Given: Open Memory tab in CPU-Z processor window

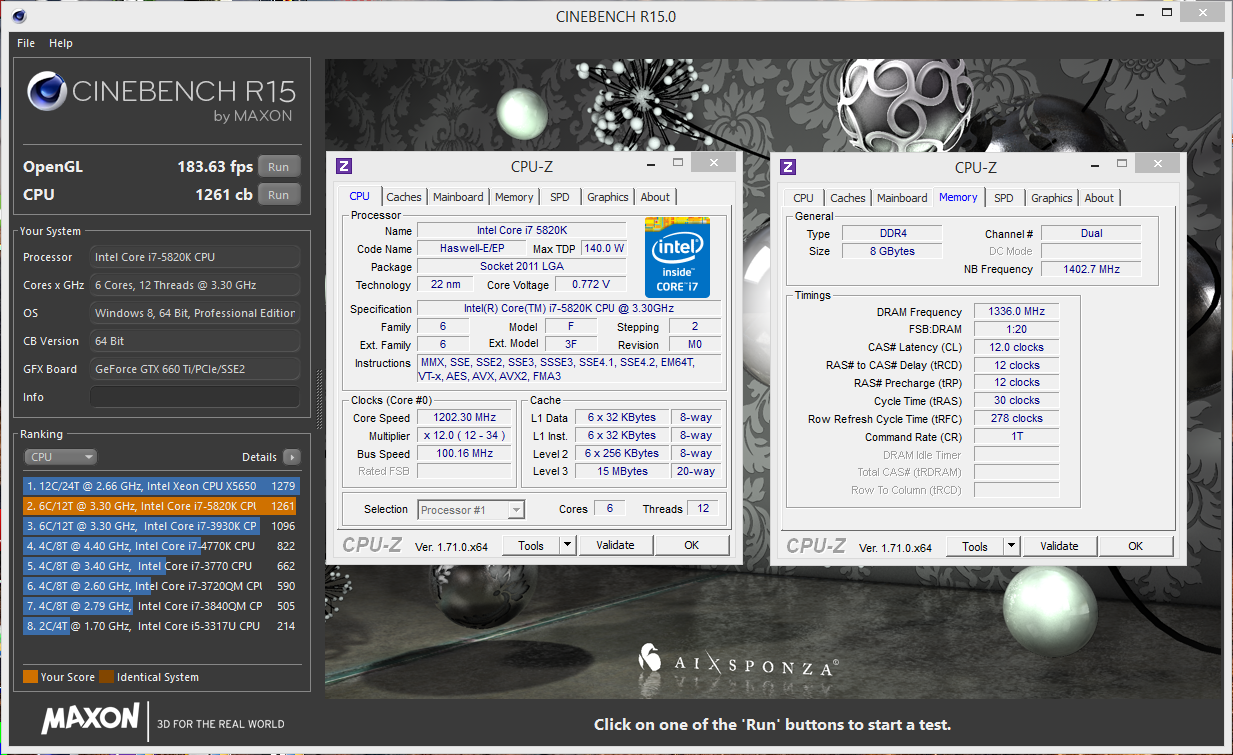Looking at the screenshot, I should 514,197.
